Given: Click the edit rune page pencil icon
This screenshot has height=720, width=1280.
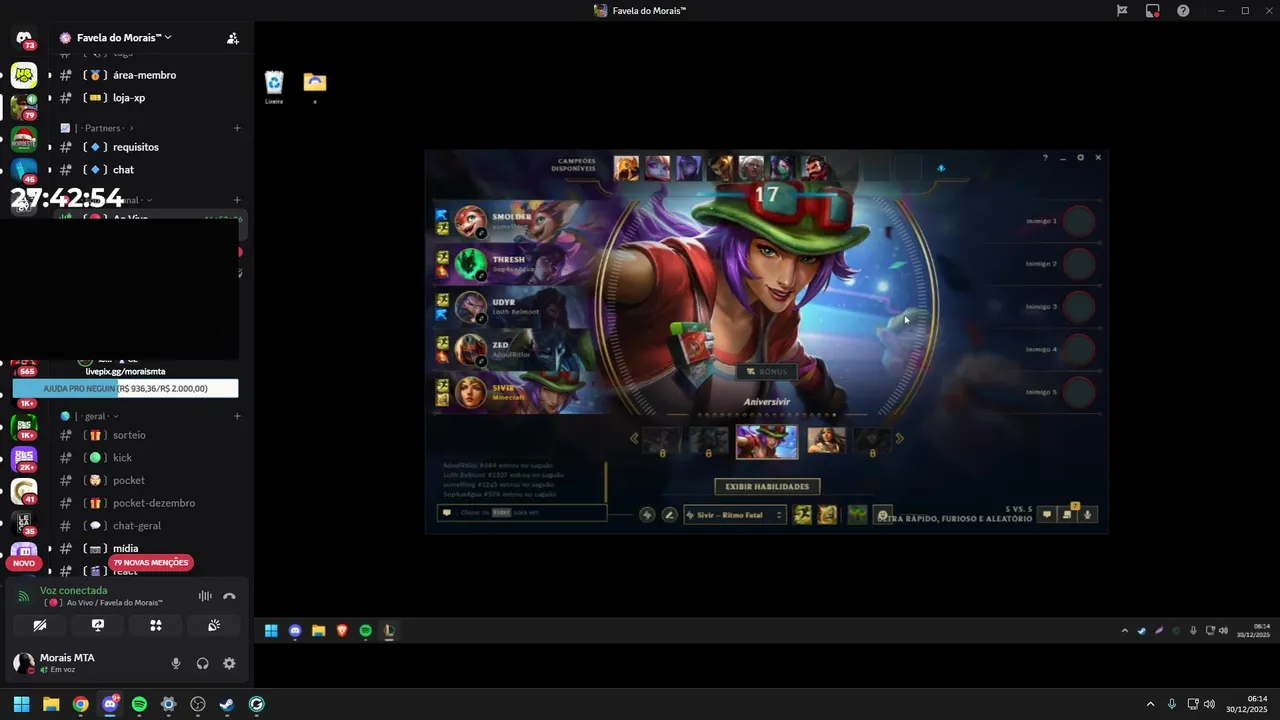Looking at the screenshot, I should pos(670,515).
